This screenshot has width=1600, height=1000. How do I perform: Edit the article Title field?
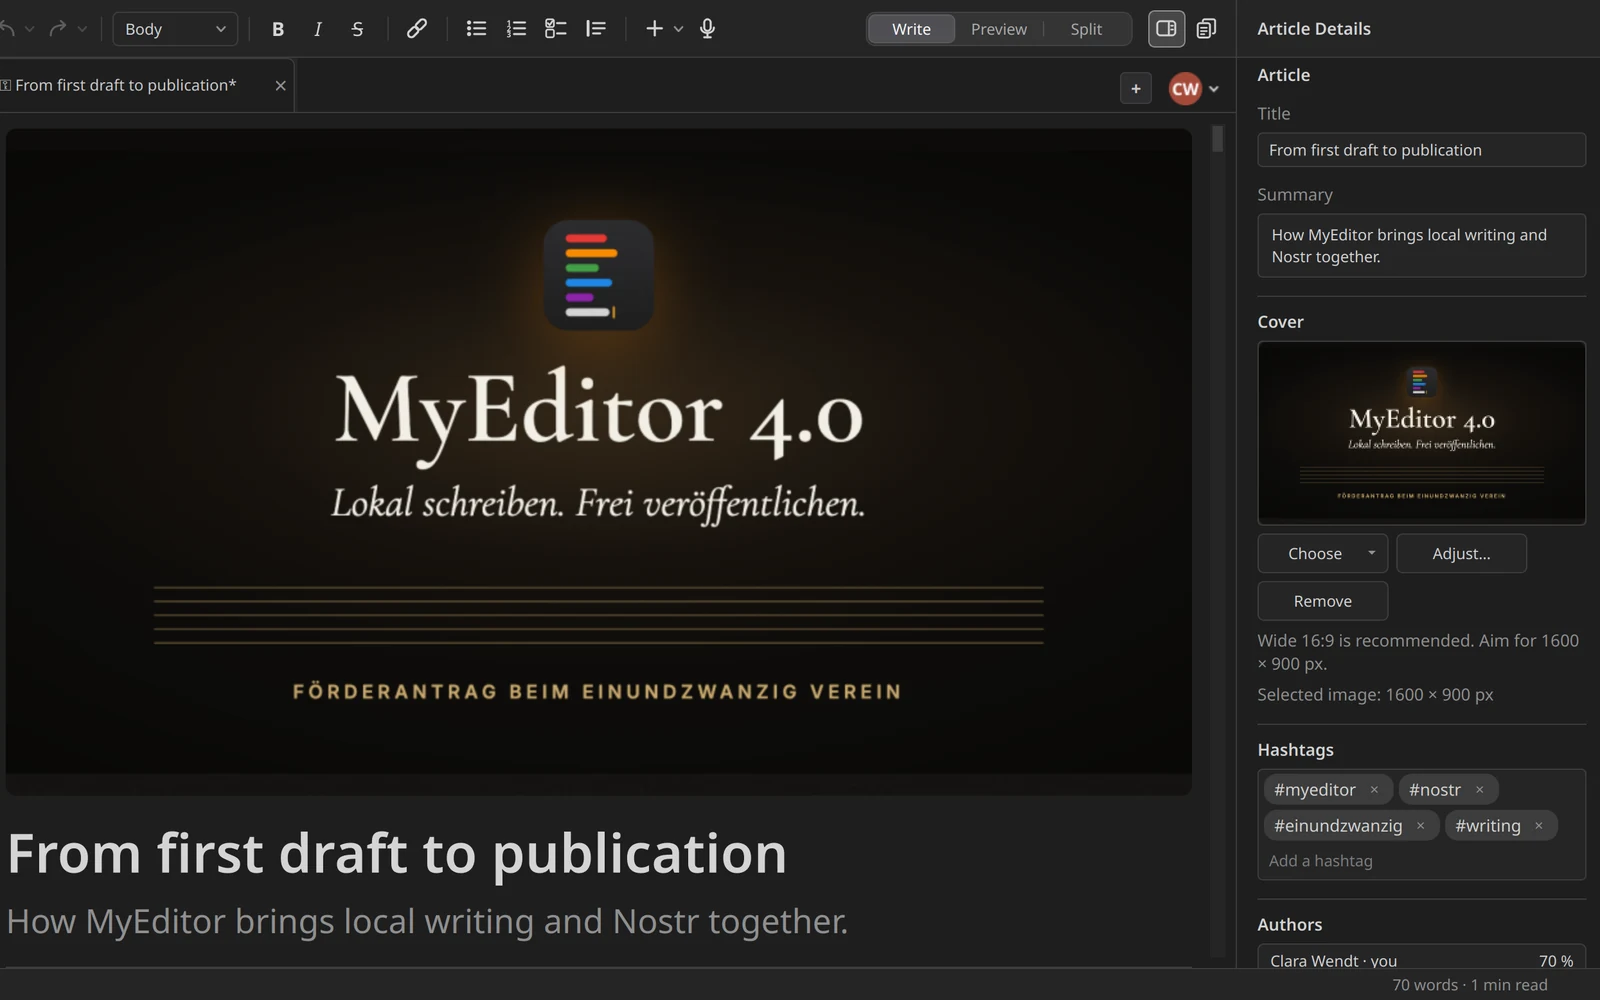[1421, 150]
